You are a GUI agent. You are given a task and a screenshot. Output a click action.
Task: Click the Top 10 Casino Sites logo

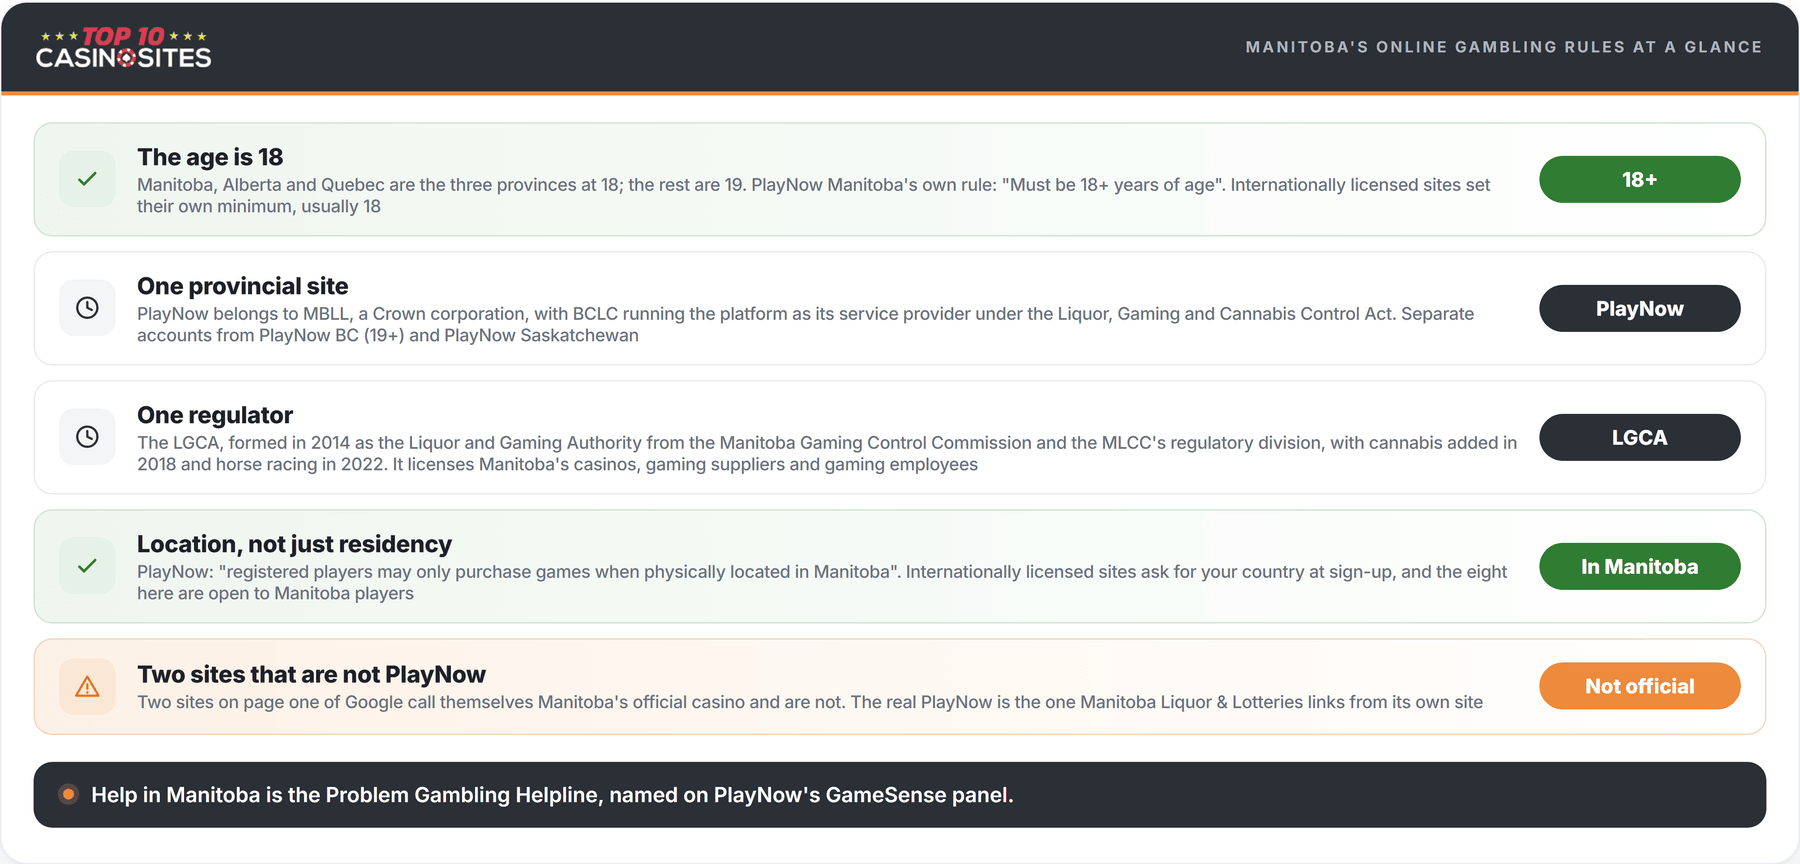tap(123, 47)
